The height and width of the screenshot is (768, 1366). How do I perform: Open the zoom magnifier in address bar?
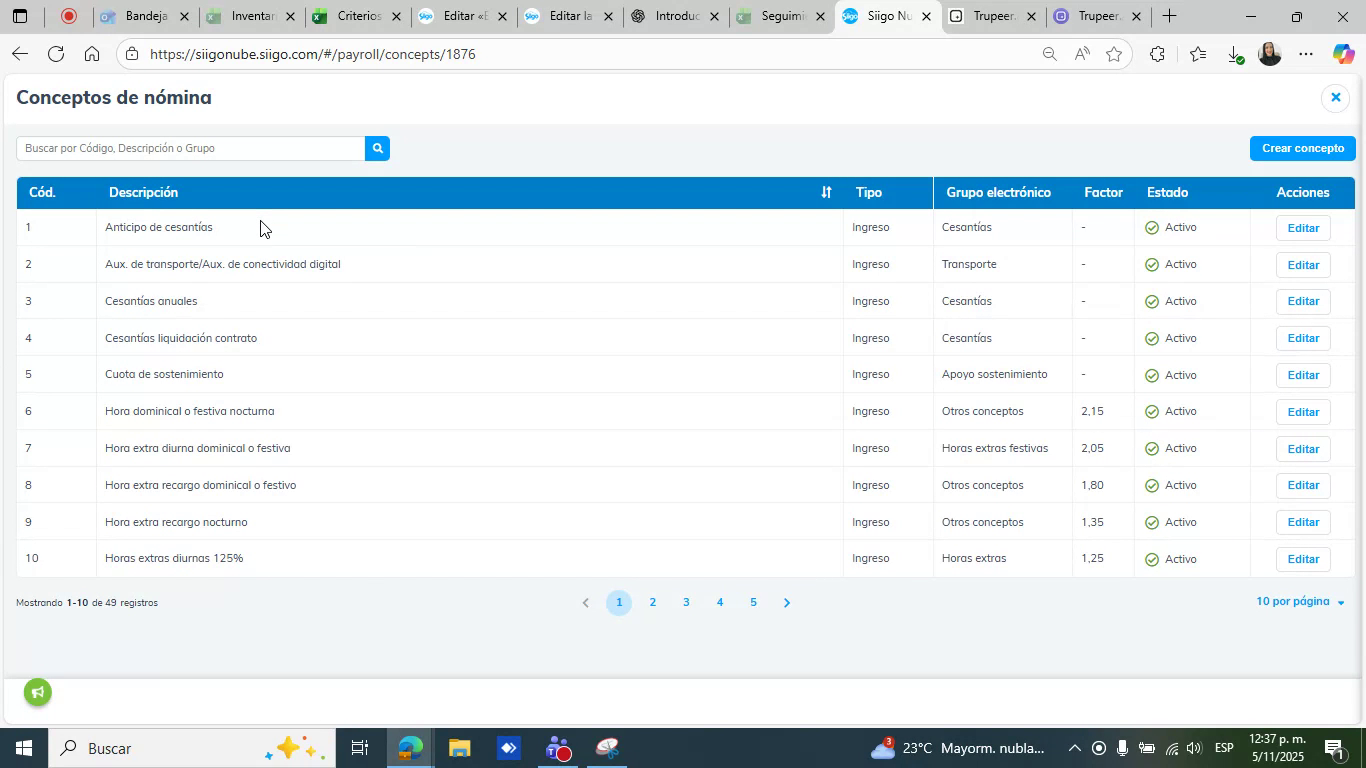click(x=1049, y=54)
